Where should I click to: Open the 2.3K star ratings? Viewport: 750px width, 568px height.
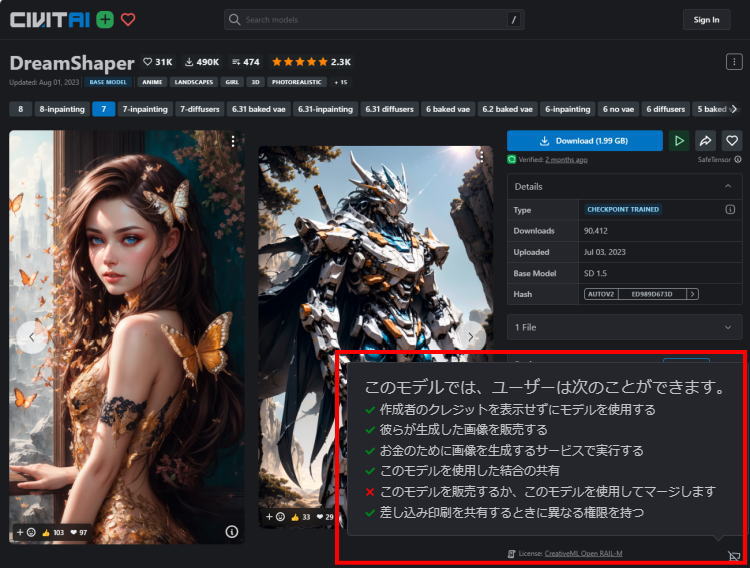[311, 62]
